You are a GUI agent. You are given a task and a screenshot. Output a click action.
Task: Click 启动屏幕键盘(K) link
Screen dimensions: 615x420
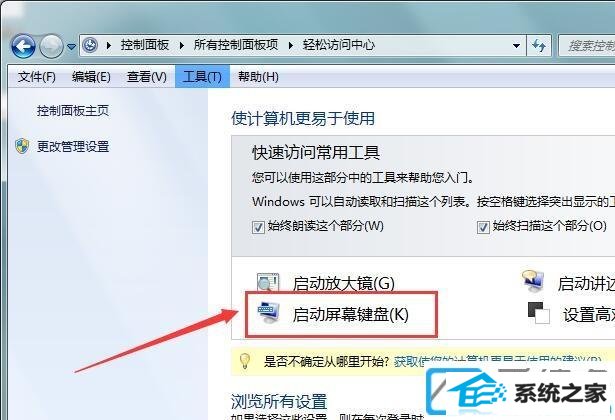351,315
